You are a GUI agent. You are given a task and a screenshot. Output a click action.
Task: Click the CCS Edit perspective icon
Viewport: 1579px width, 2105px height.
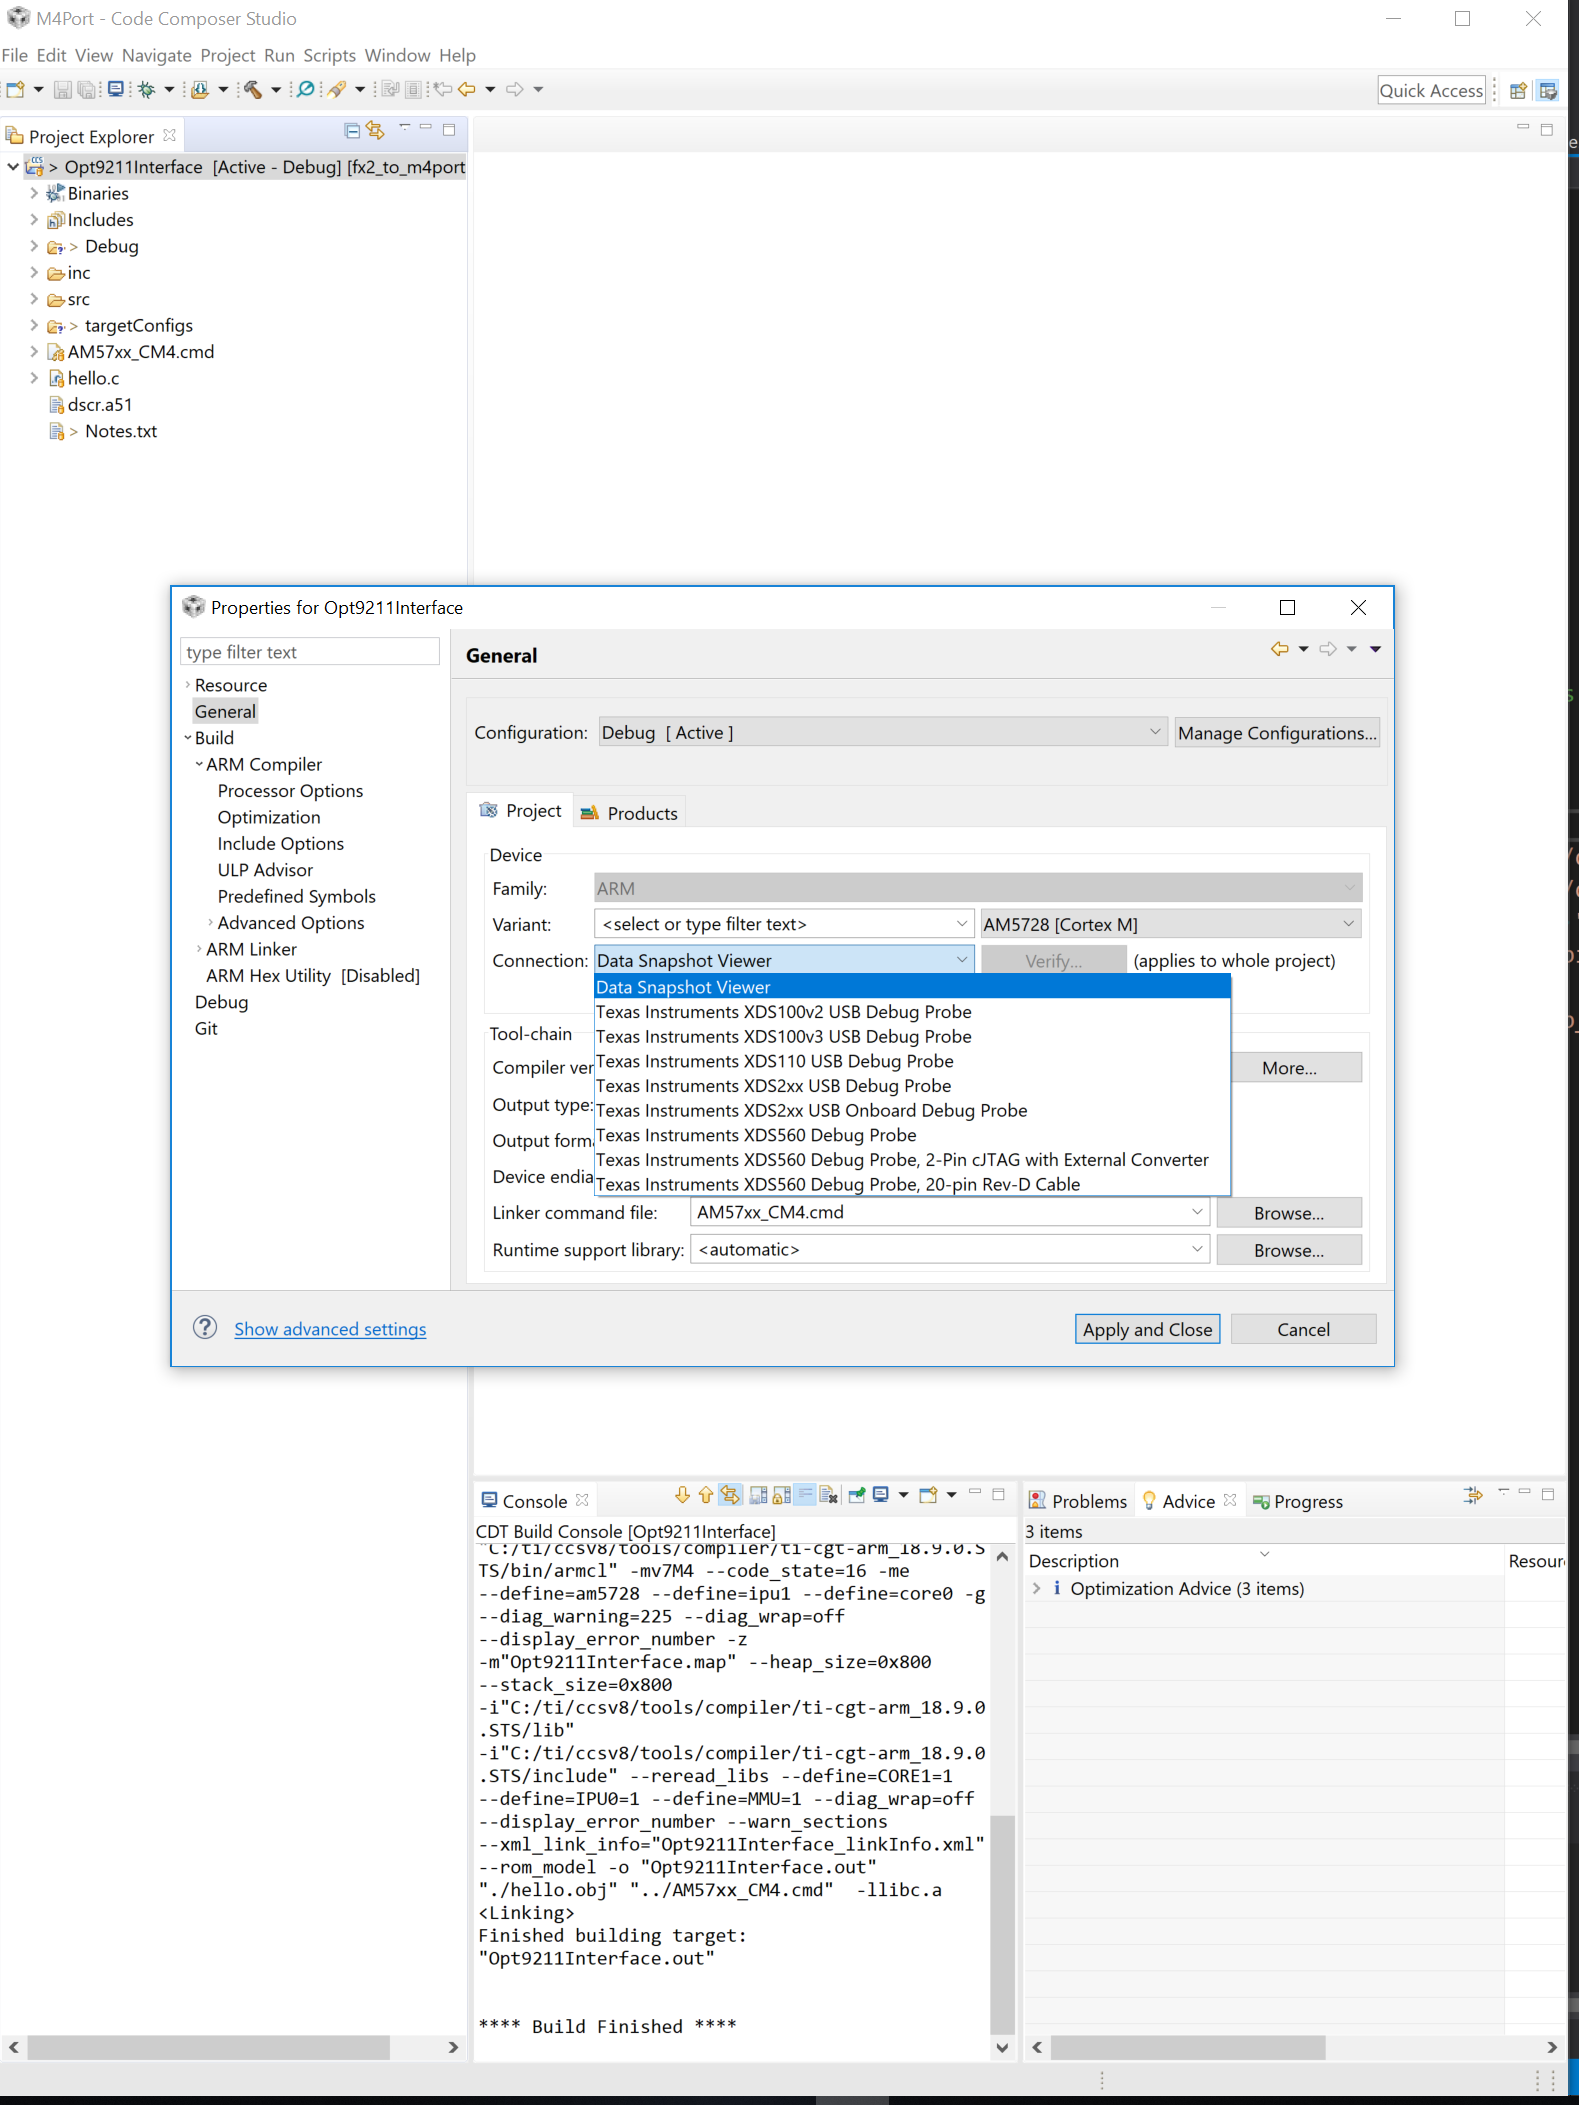coord(1548,91)
